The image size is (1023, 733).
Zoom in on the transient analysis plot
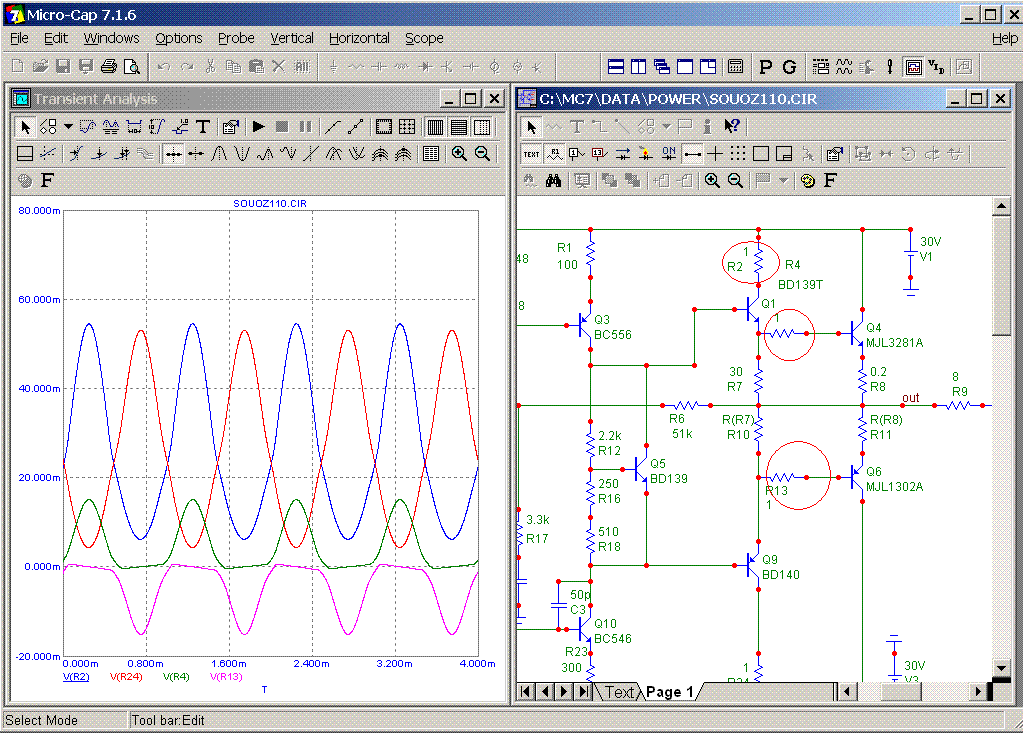[459, 154]
